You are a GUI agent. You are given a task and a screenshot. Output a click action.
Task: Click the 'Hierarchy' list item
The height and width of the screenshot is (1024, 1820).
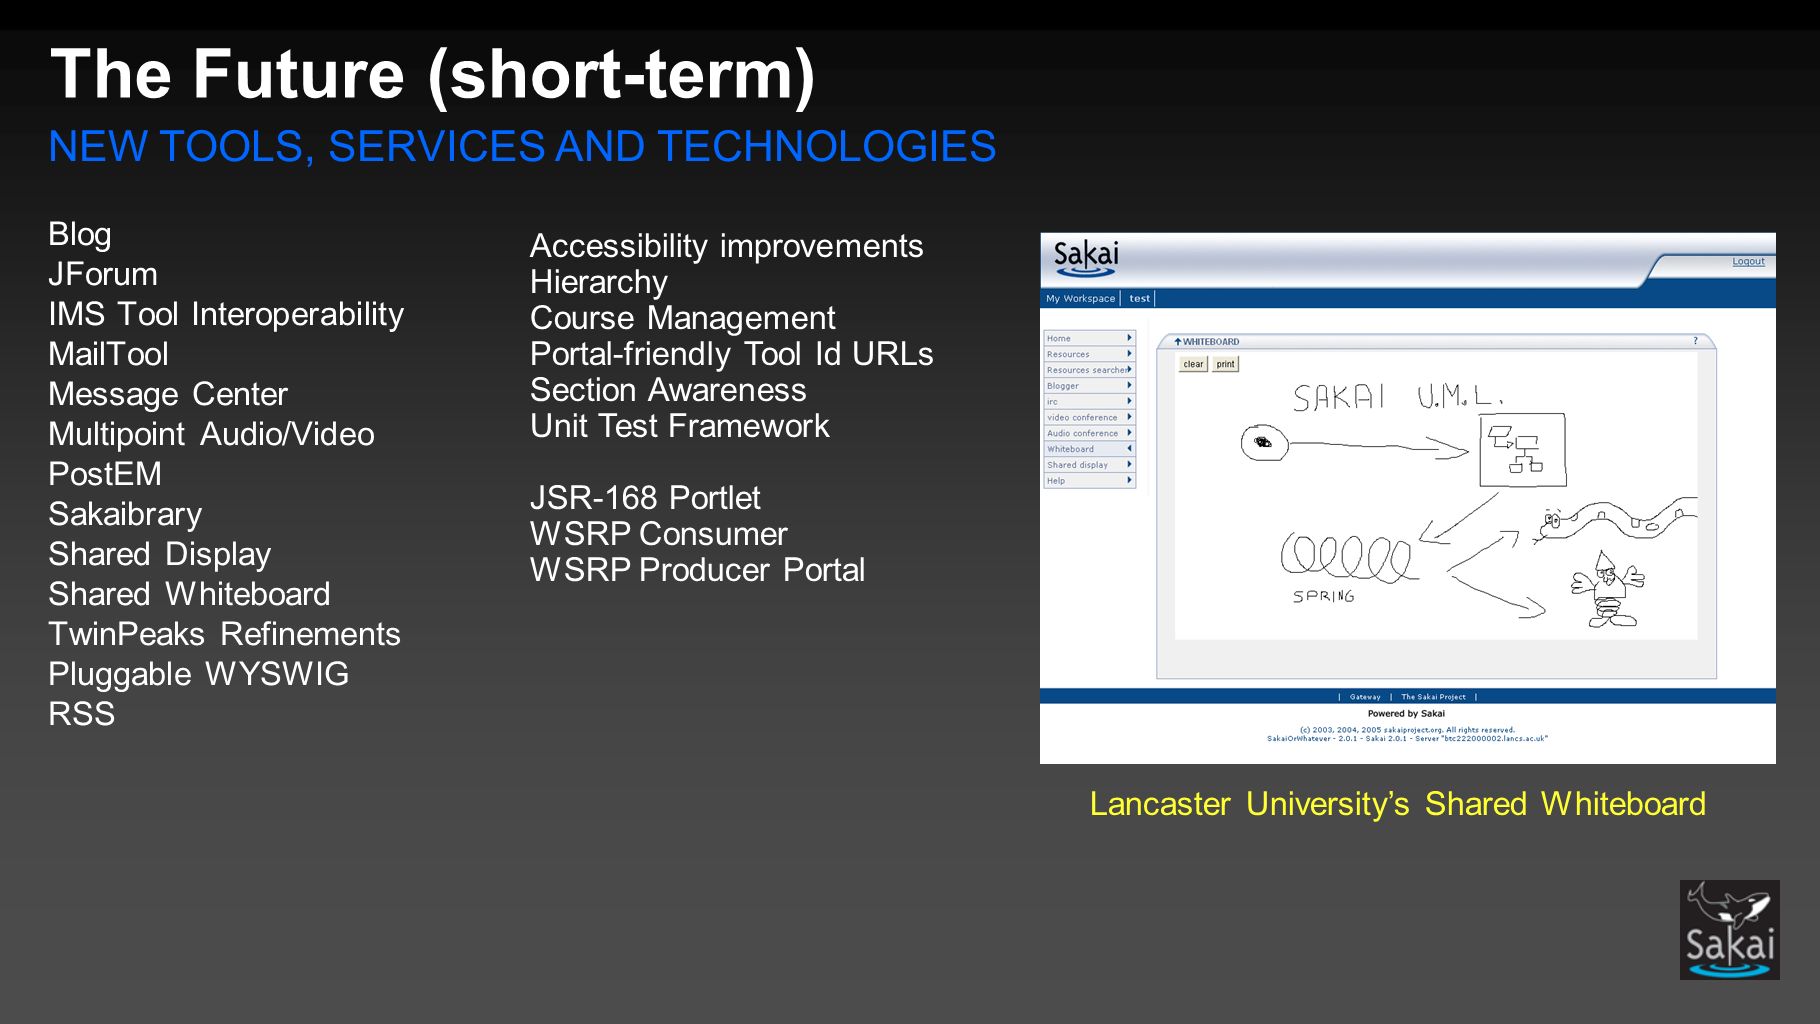(599, 283)
